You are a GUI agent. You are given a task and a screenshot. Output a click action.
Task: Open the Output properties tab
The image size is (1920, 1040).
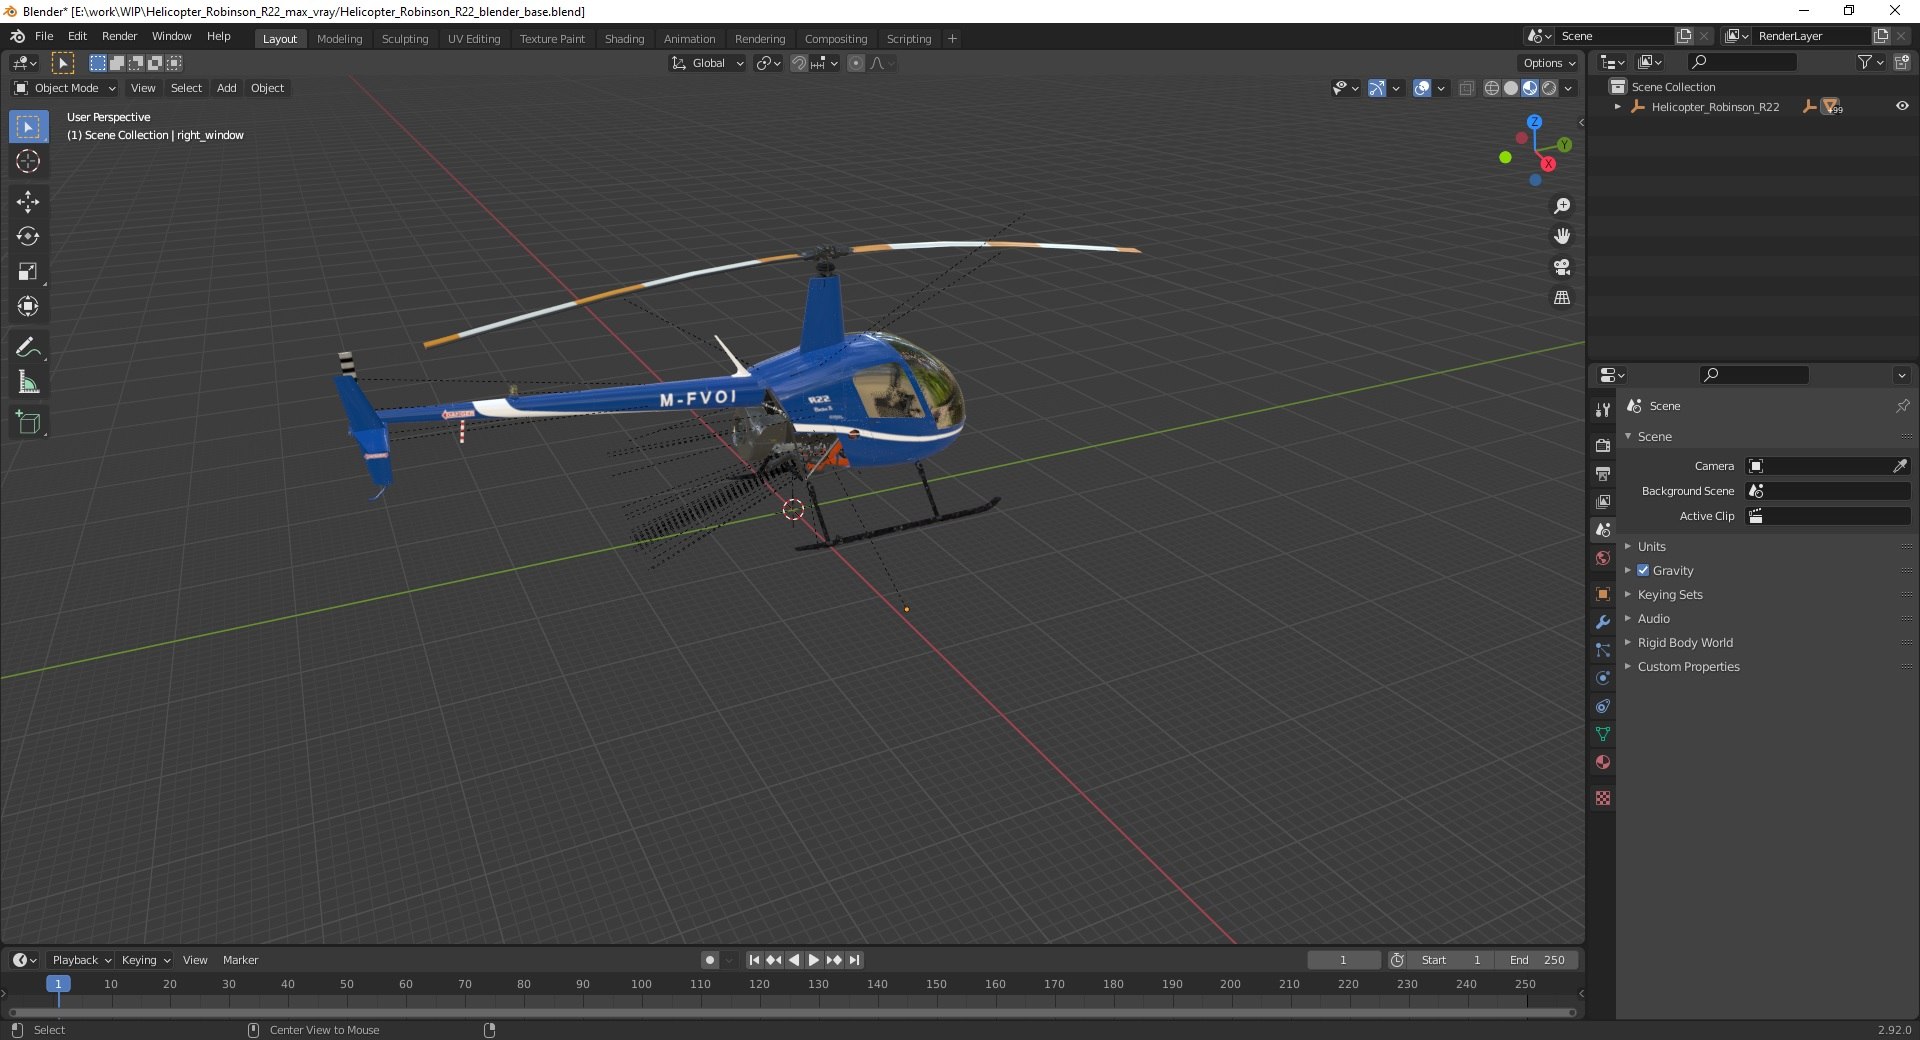(x=1603, y=473)
